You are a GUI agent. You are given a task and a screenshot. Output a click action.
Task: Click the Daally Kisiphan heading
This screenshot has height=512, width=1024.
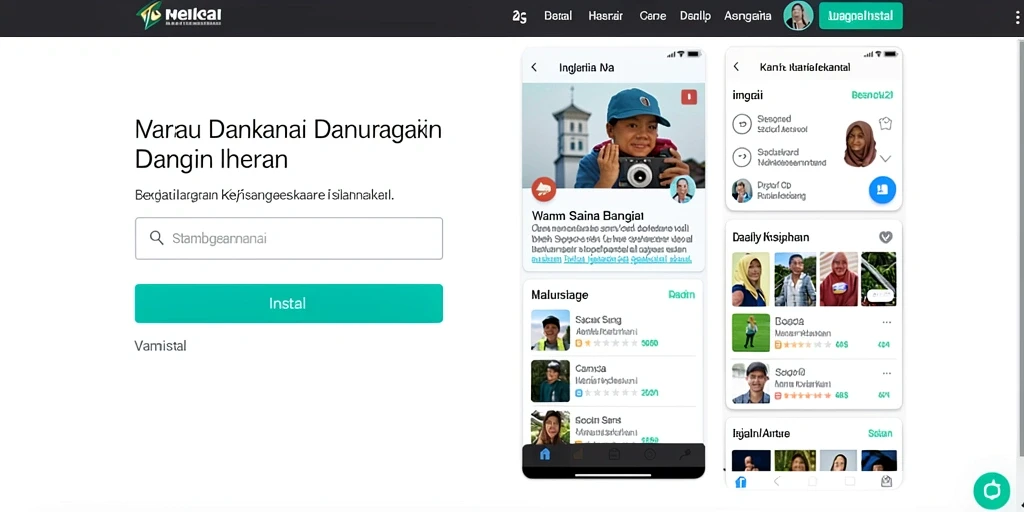click(x=771, y=237)
